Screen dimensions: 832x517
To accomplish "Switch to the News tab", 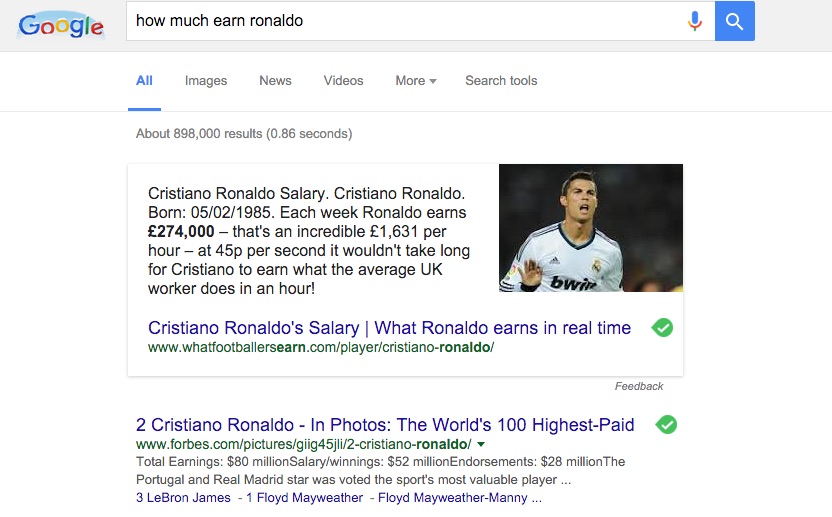I will [x=275, y=81].
